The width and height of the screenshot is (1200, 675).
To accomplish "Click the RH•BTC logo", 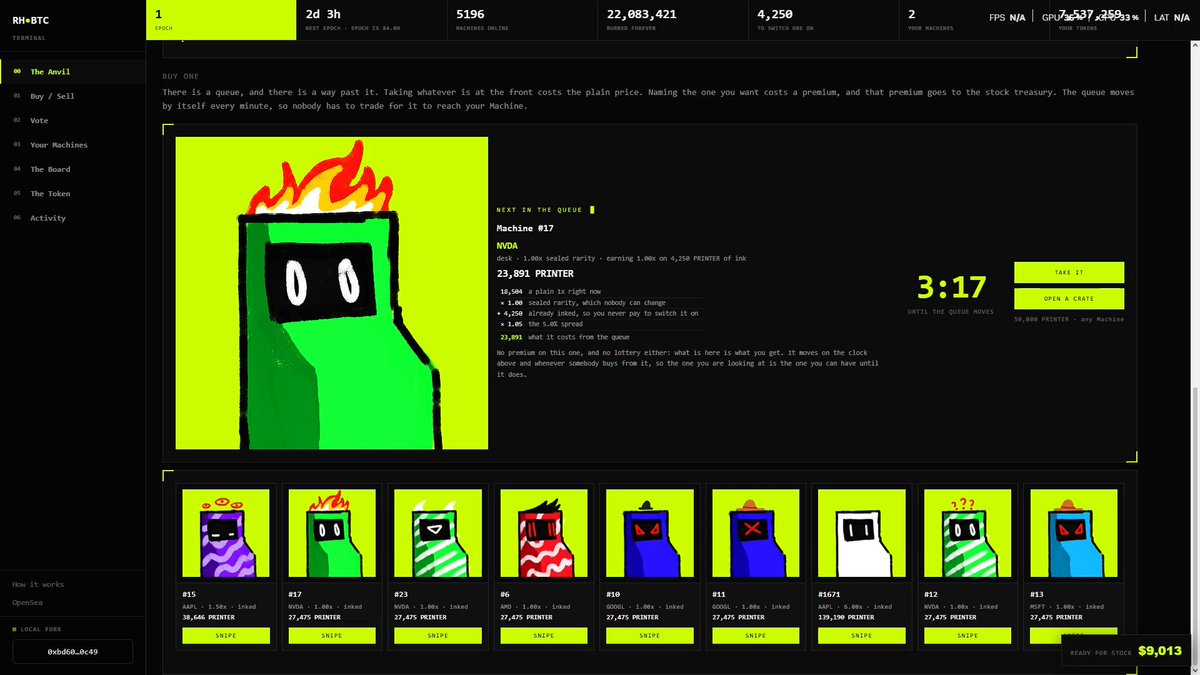I will [x=32, y=20].
